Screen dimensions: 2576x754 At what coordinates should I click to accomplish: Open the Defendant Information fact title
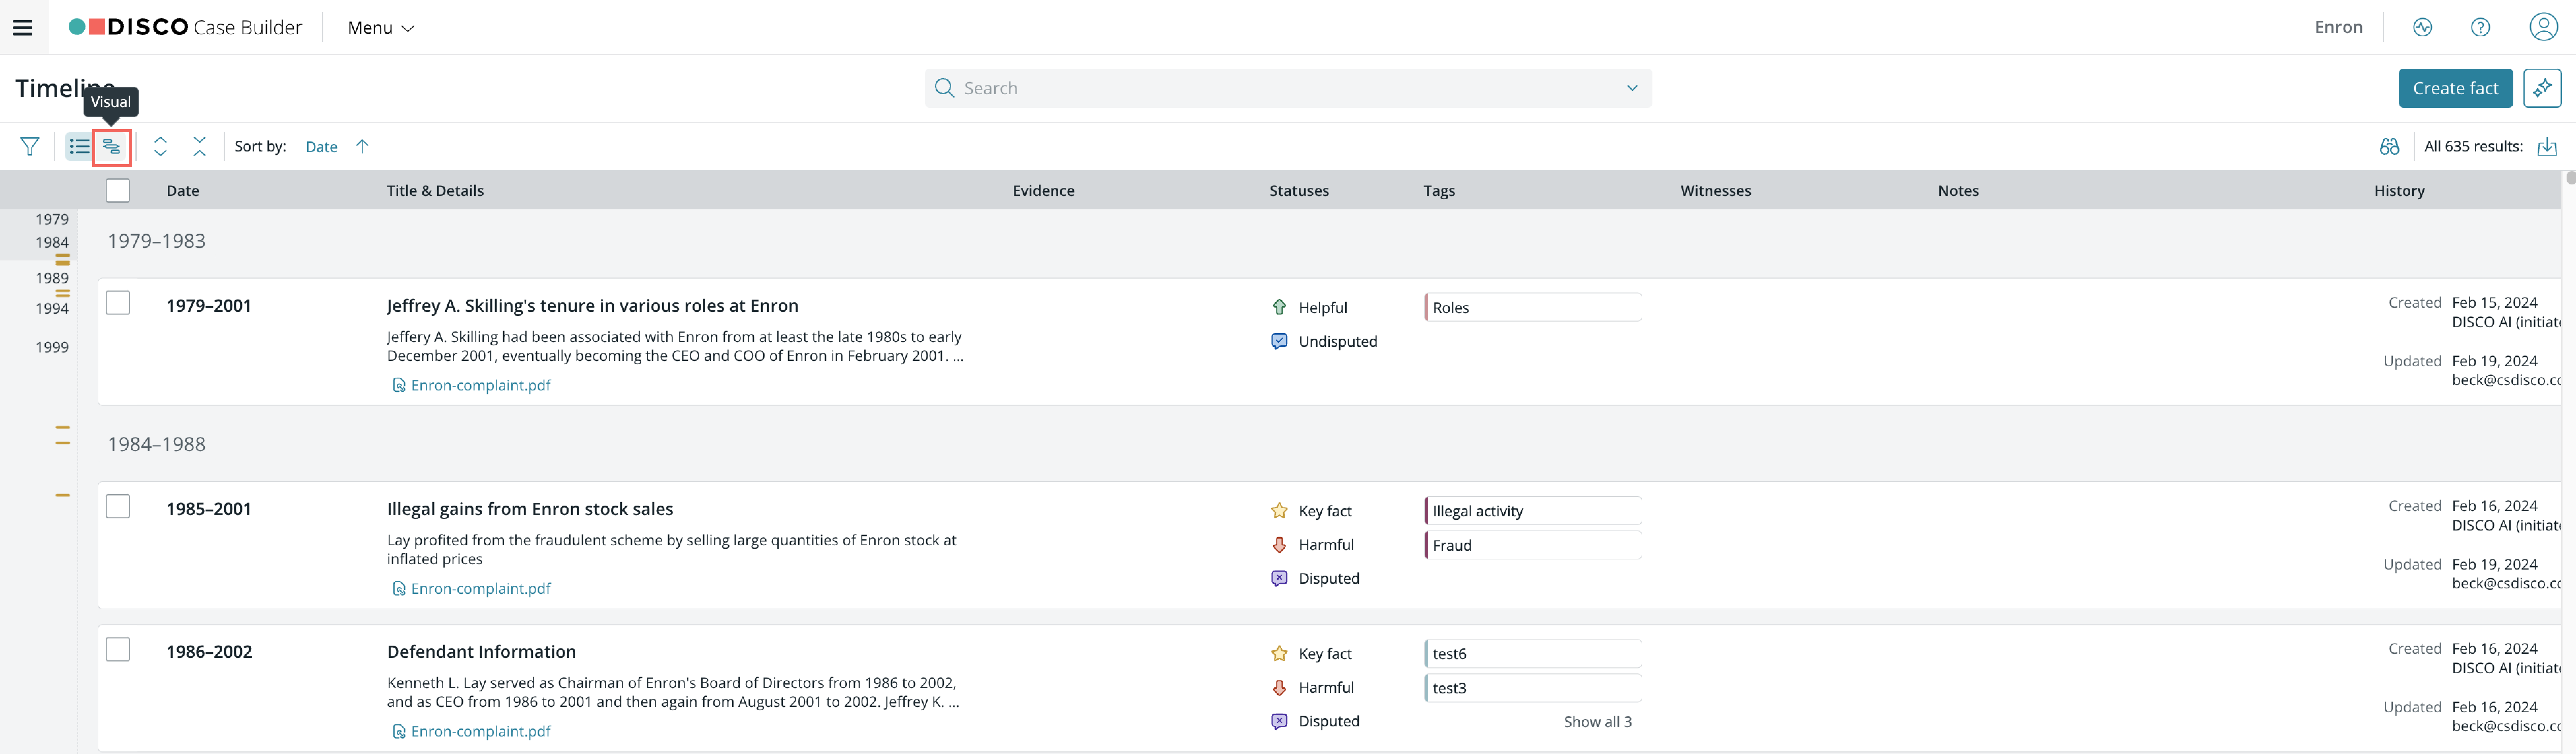click(x=481, y=652)
